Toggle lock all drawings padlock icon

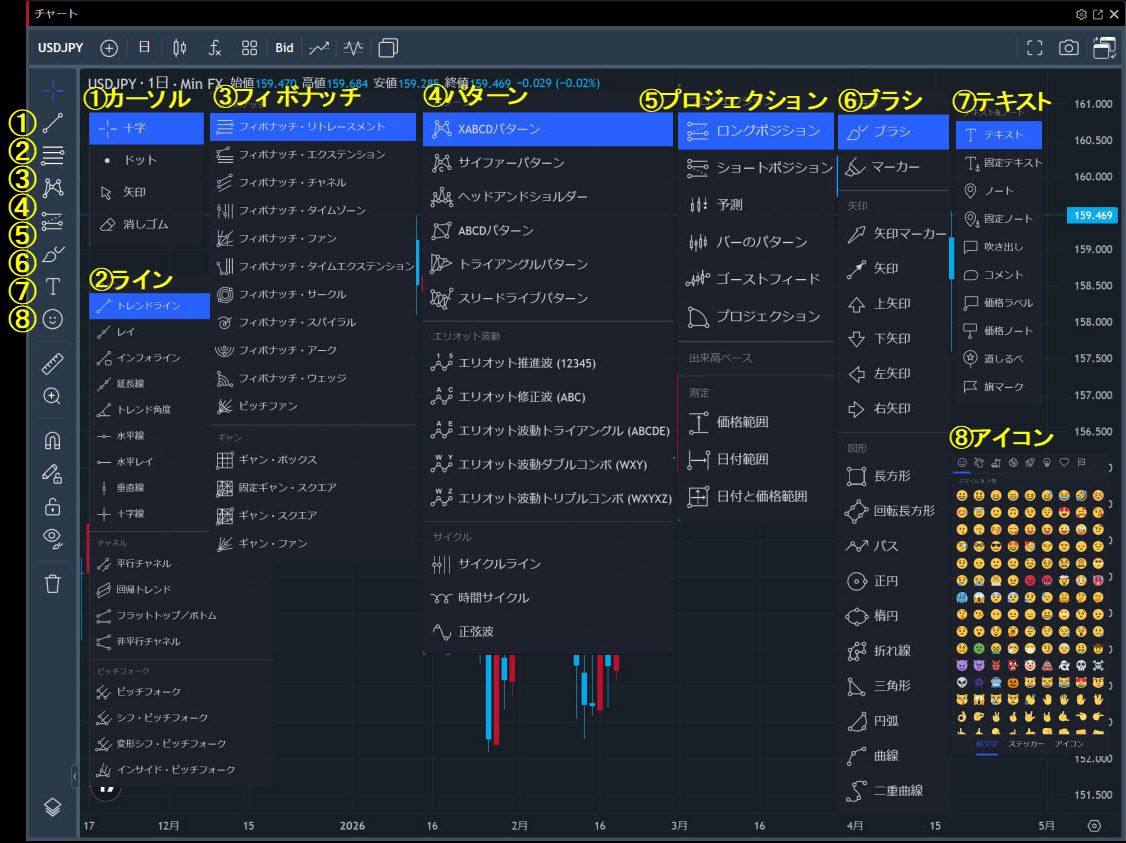53,506
